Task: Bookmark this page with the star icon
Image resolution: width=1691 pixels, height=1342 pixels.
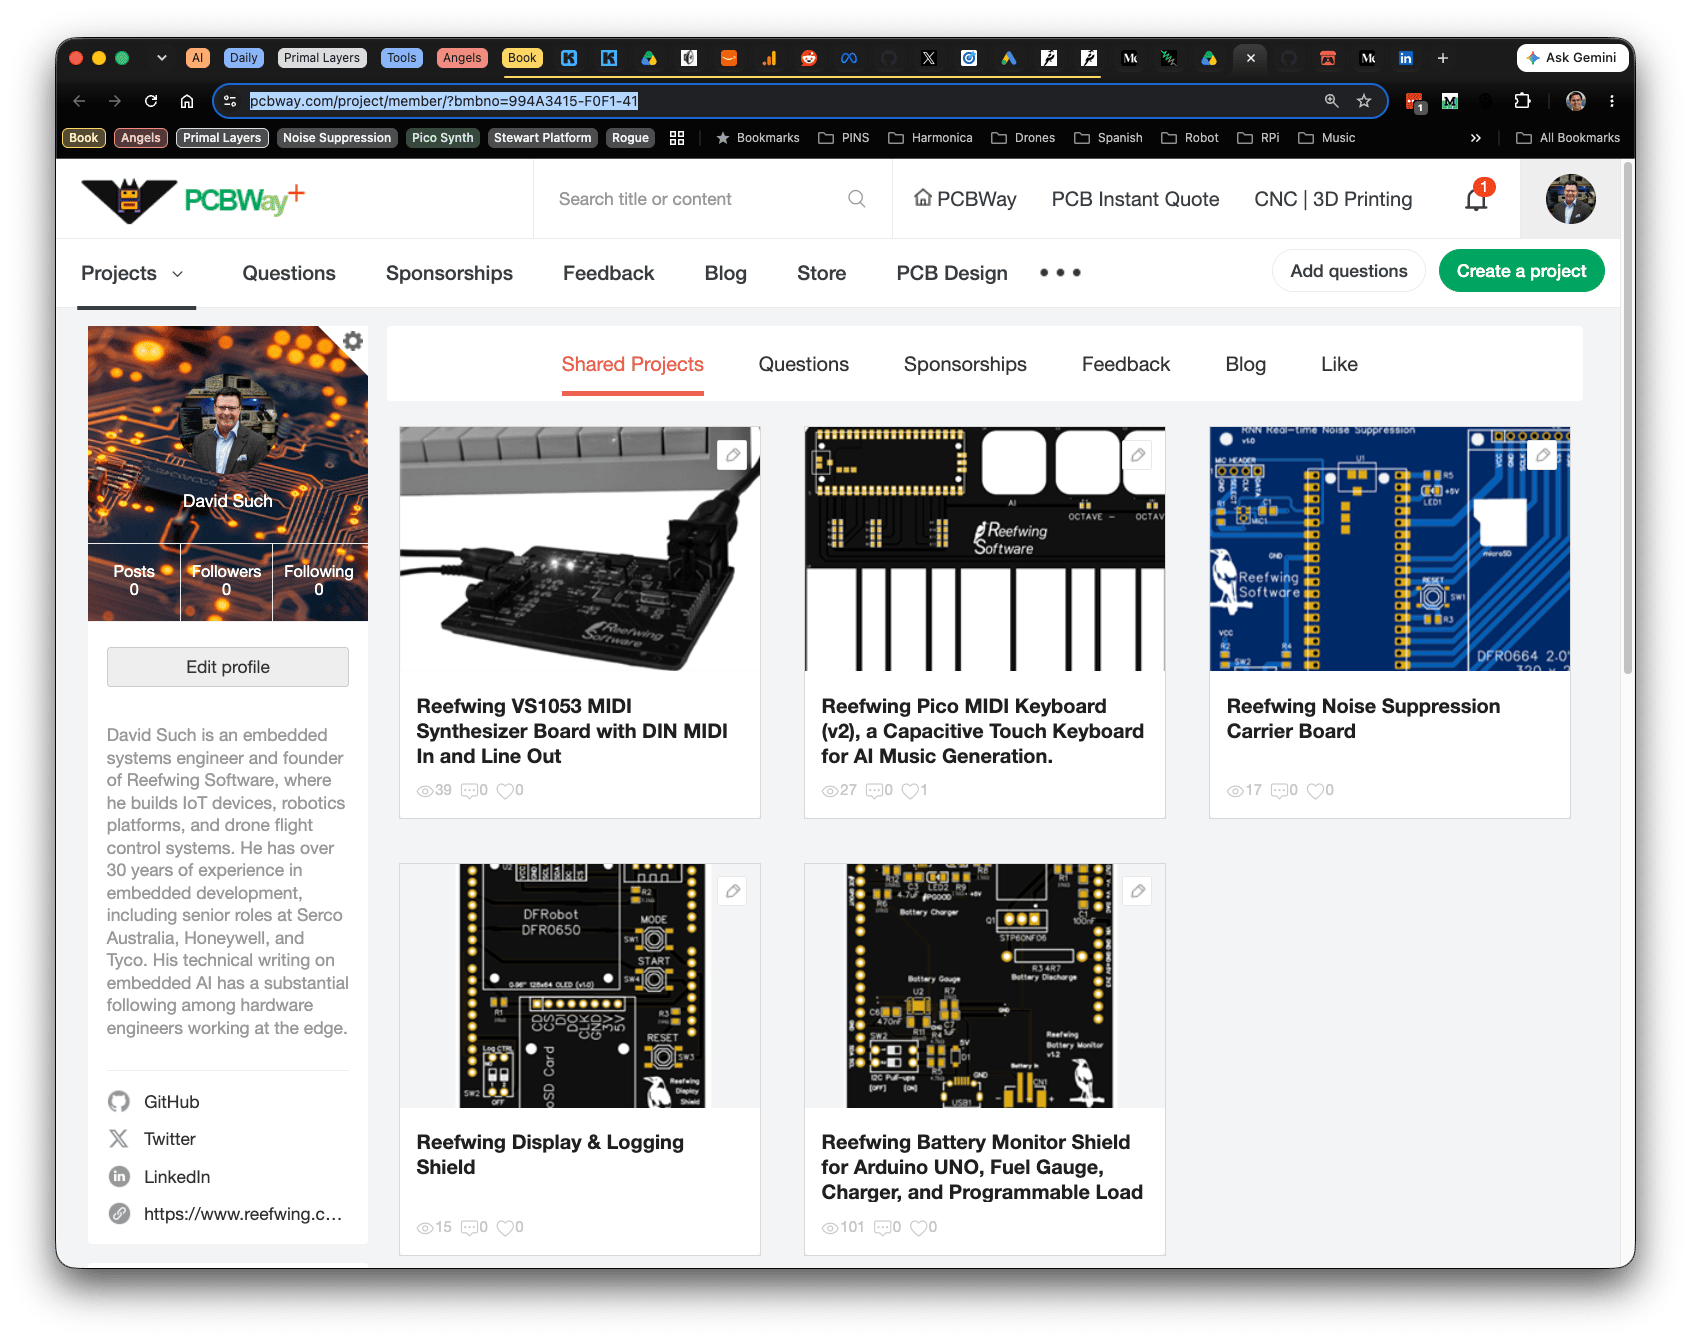Action: pos(1364,101)
